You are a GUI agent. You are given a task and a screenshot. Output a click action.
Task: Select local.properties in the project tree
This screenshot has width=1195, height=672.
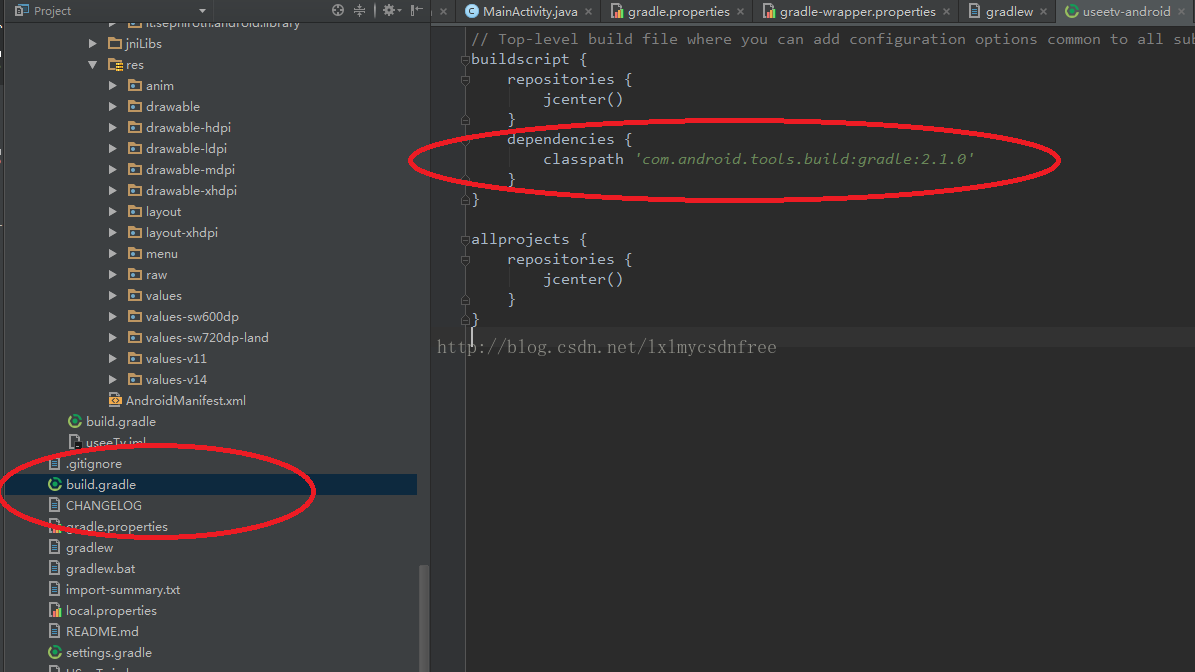click(111, 610)
